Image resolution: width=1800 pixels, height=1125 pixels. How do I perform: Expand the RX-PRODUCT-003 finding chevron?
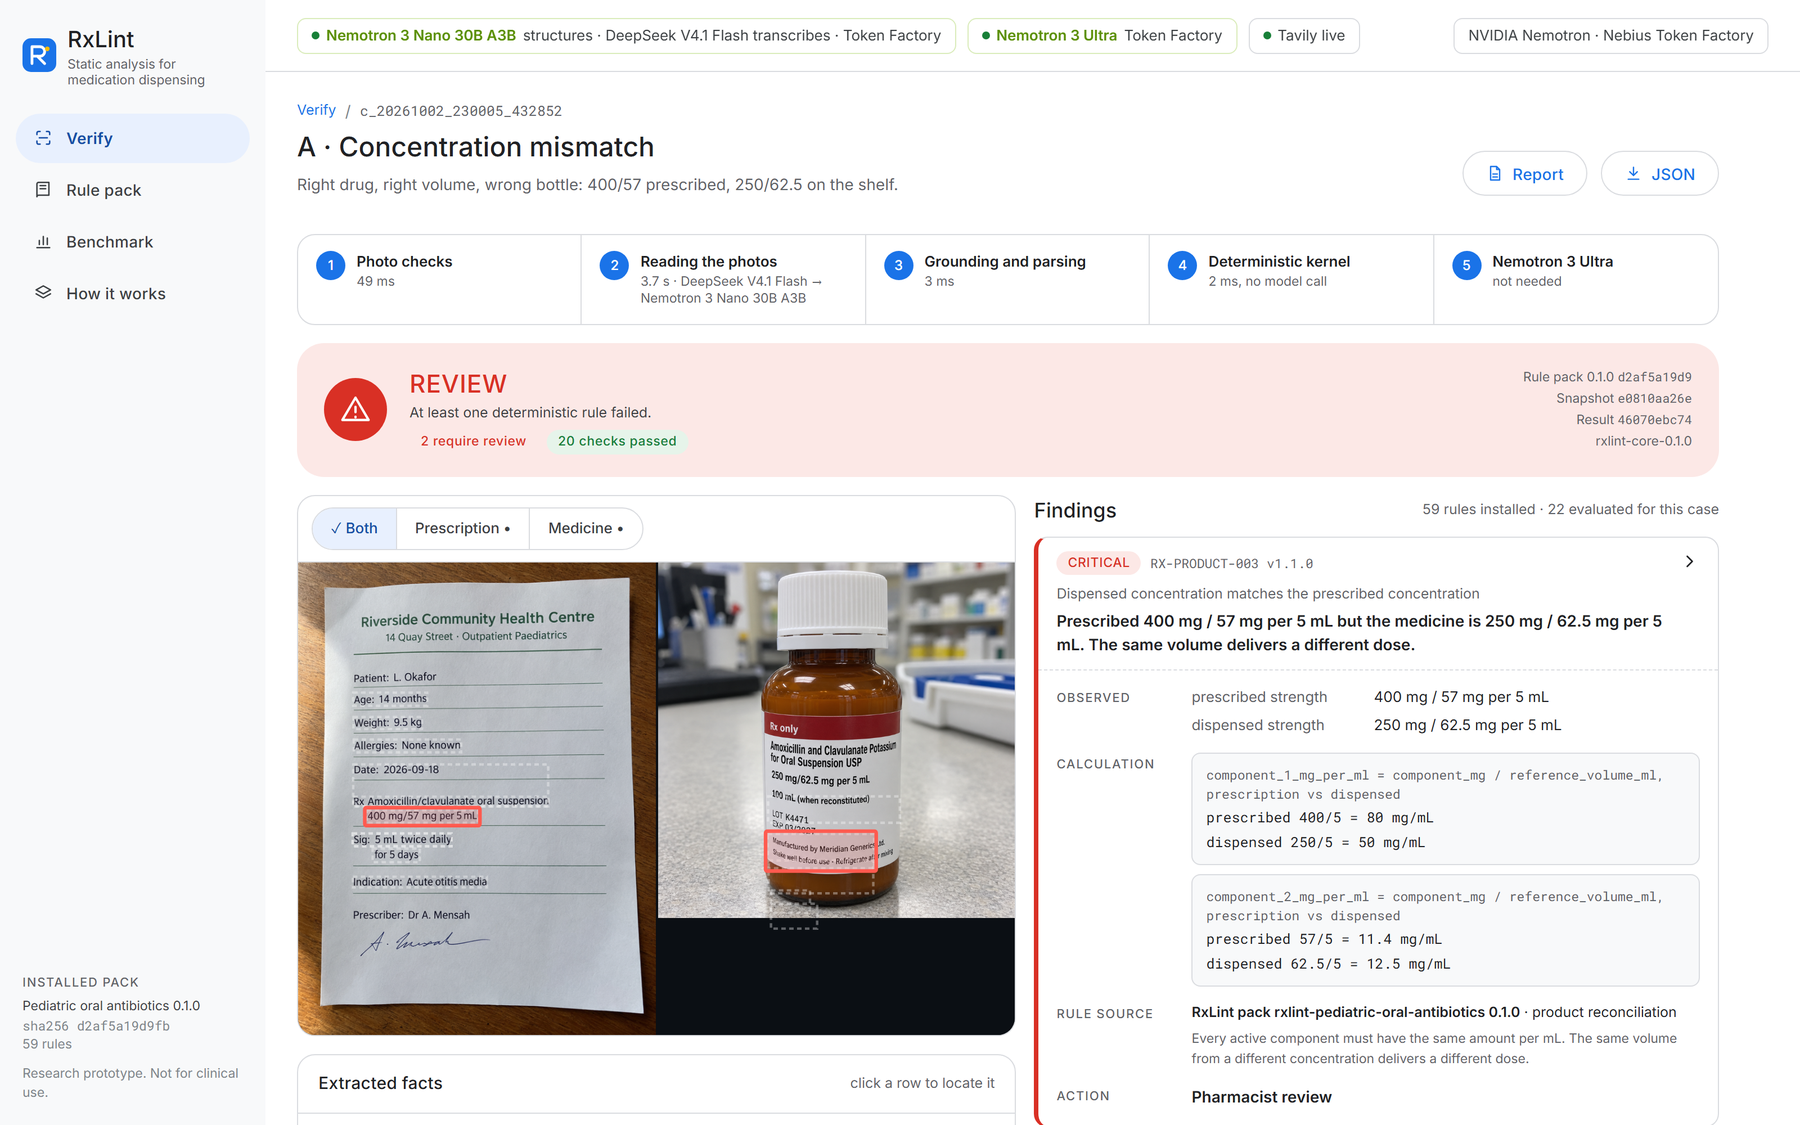pyautogui.click(x=1689, y=562)
